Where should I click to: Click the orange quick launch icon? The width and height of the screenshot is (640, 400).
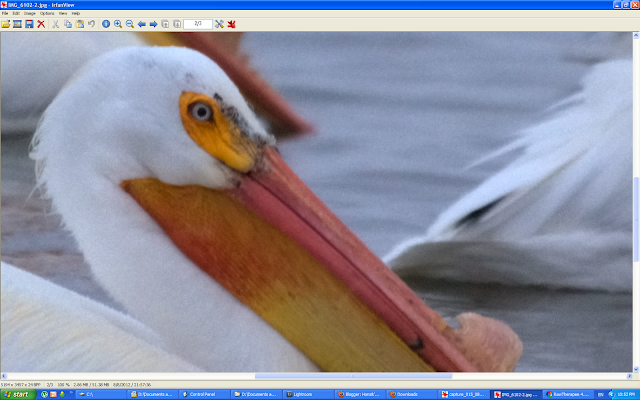click(53, 394)
